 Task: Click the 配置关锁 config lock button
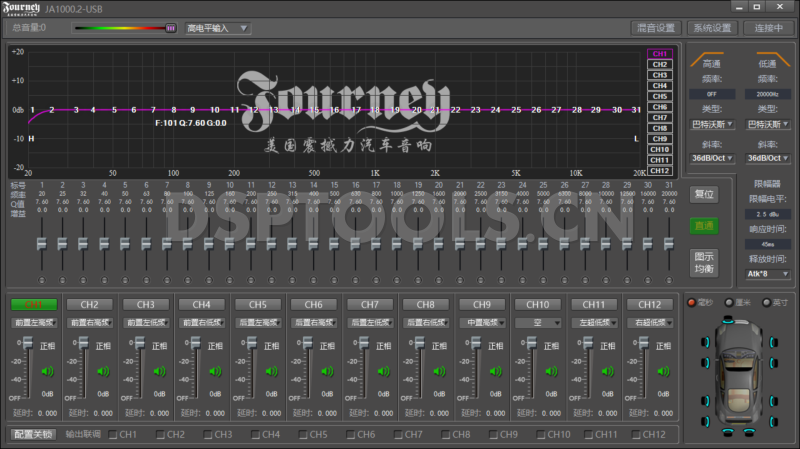[x=33, y=434]
